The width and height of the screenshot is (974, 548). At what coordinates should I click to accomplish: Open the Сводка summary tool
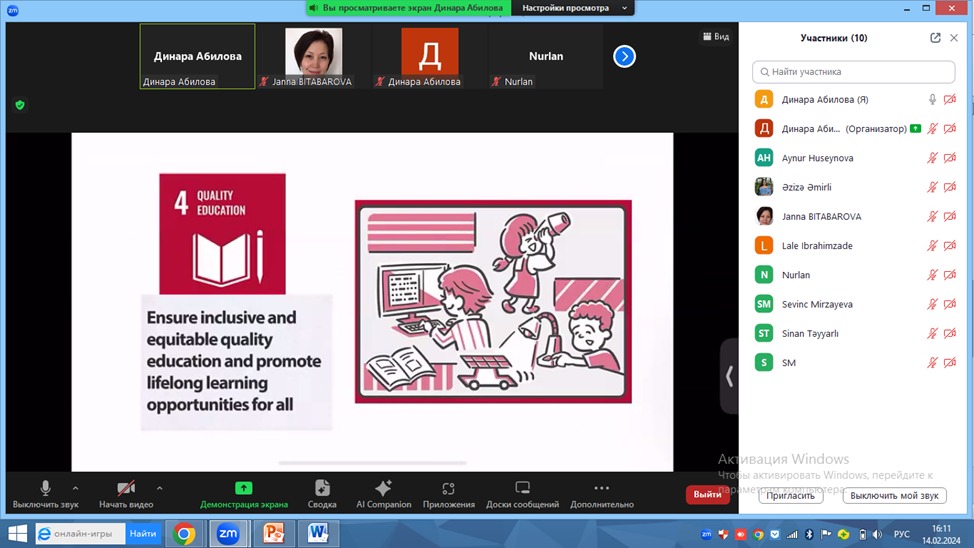click(x=322, y=495)
